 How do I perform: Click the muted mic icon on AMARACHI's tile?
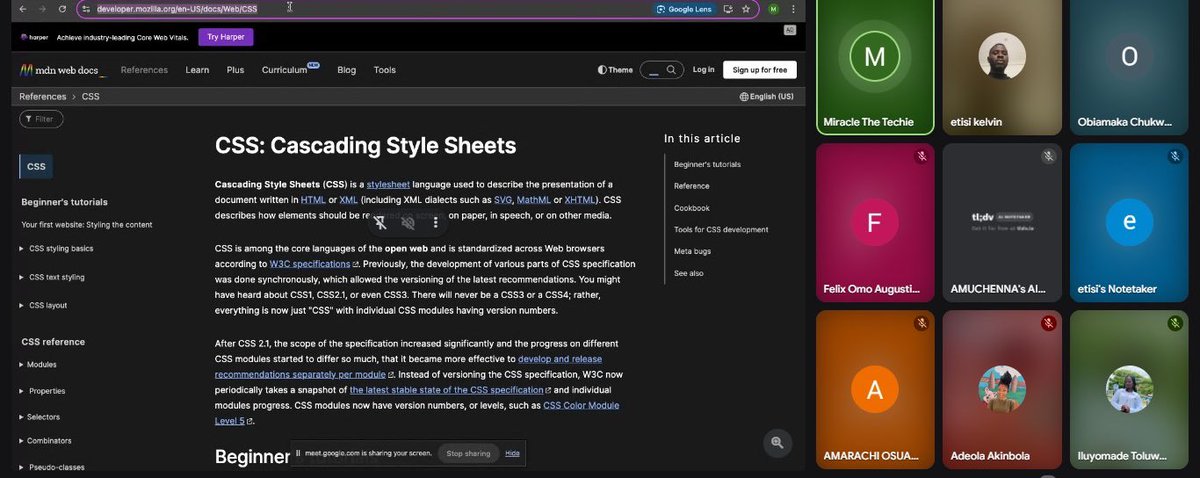[921, 323]
